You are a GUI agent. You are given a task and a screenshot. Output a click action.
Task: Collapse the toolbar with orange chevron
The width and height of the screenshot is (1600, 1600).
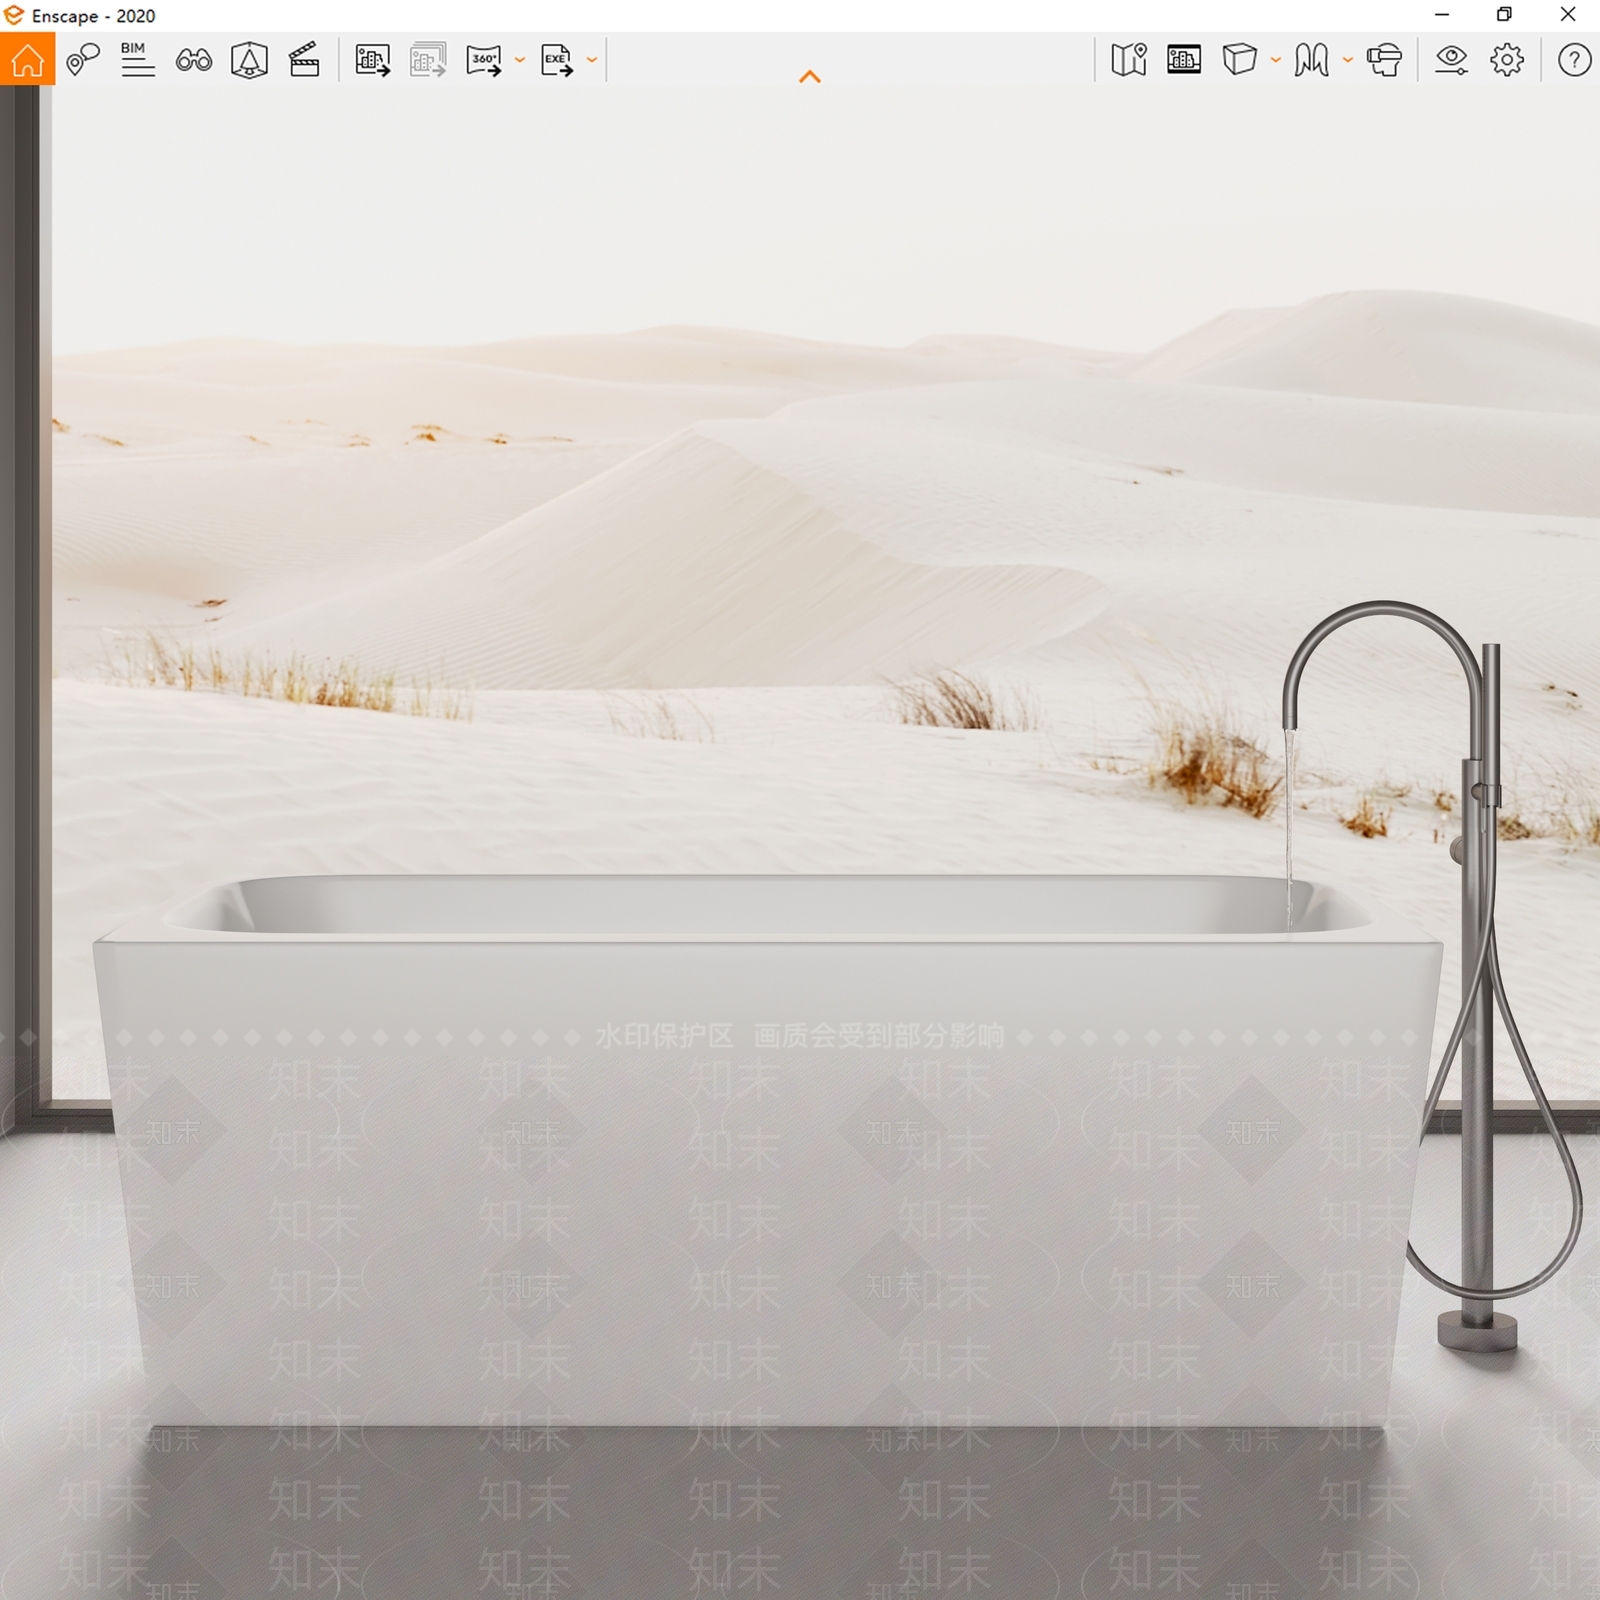pos(810,77)
